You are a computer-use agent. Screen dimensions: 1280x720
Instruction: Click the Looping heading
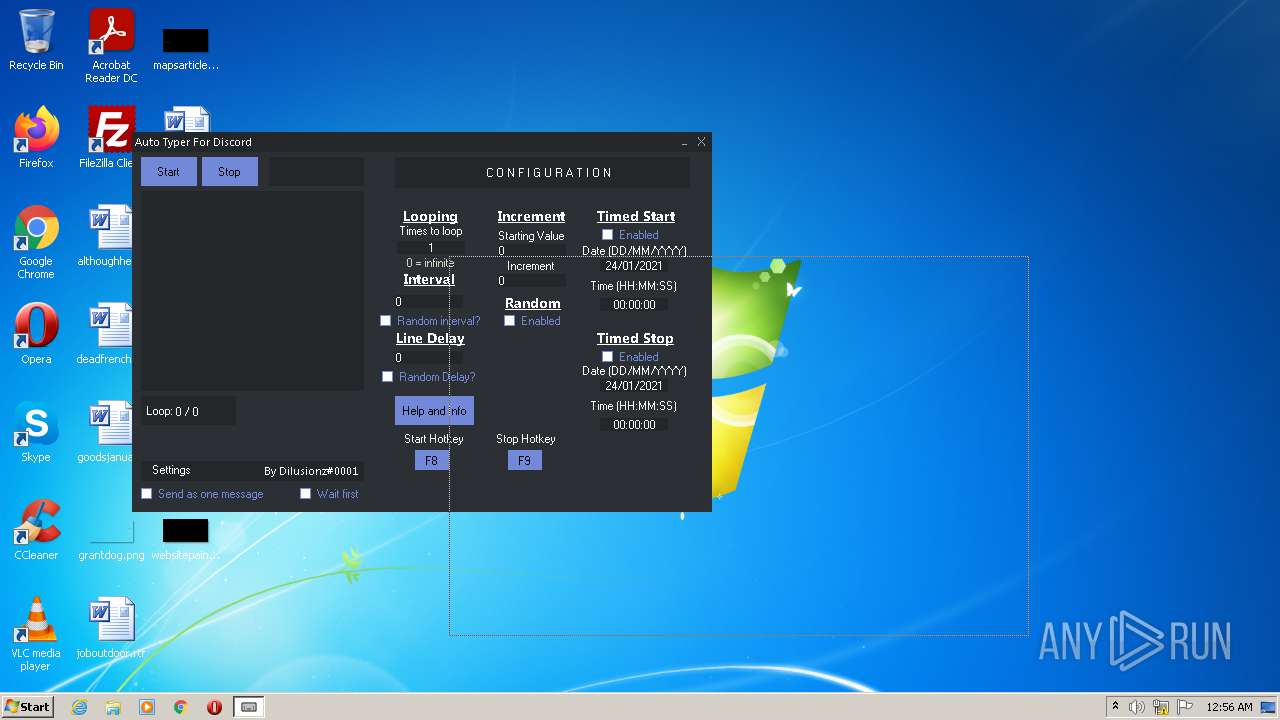pyautogui.click(x=430, y=216)
